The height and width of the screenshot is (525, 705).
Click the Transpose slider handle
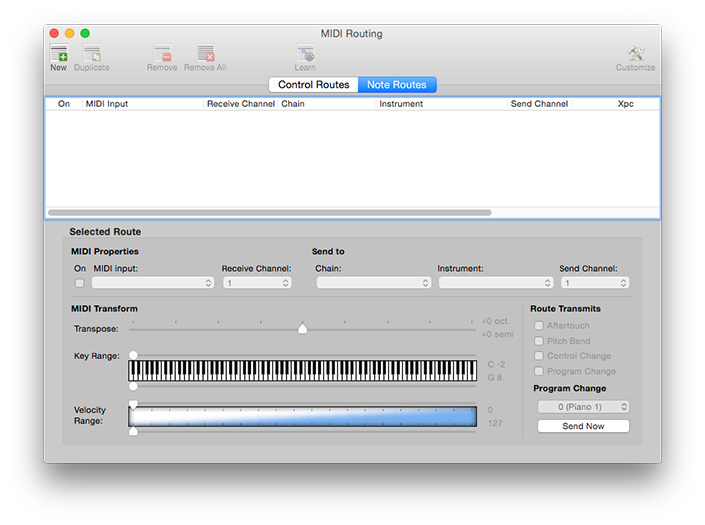303,329
